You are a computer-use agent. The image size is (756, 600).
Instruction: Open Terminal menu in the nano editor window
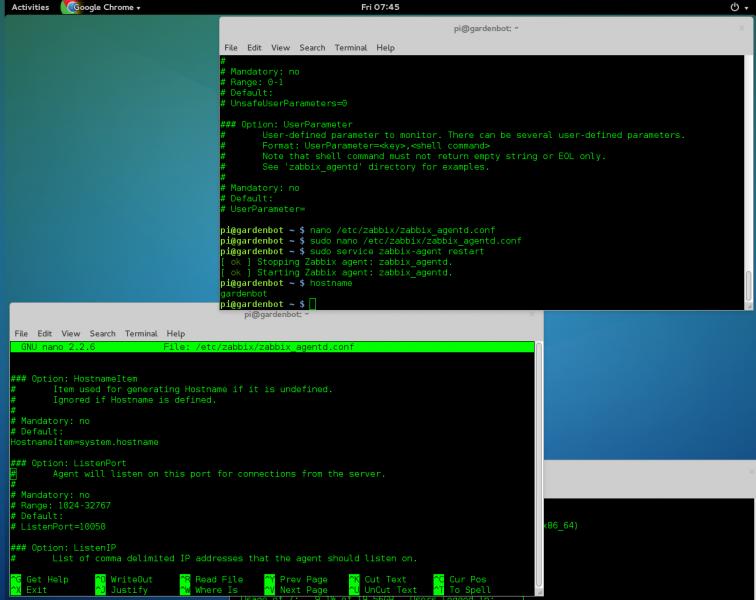(x=141, y=333)
